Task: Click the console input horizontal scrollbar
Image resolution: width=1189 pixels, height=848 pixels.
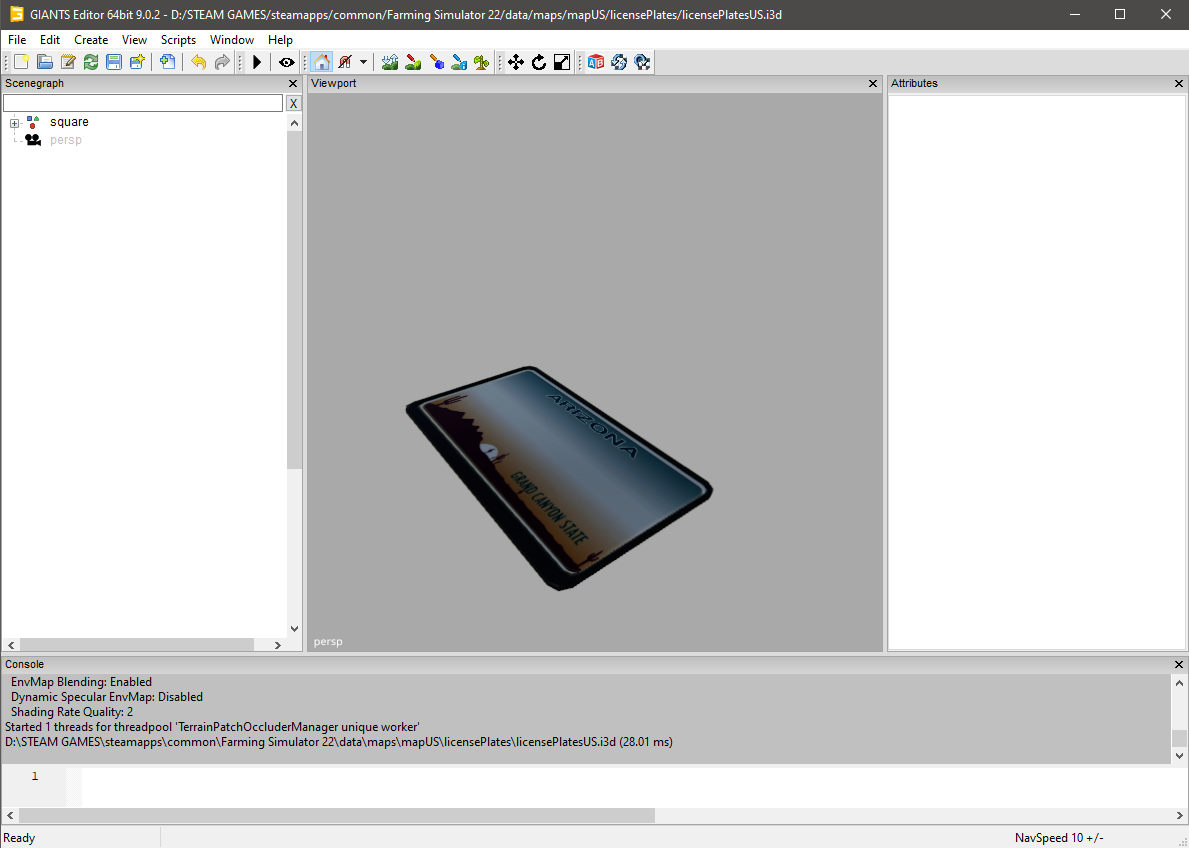Action: [x=337, y=816]
